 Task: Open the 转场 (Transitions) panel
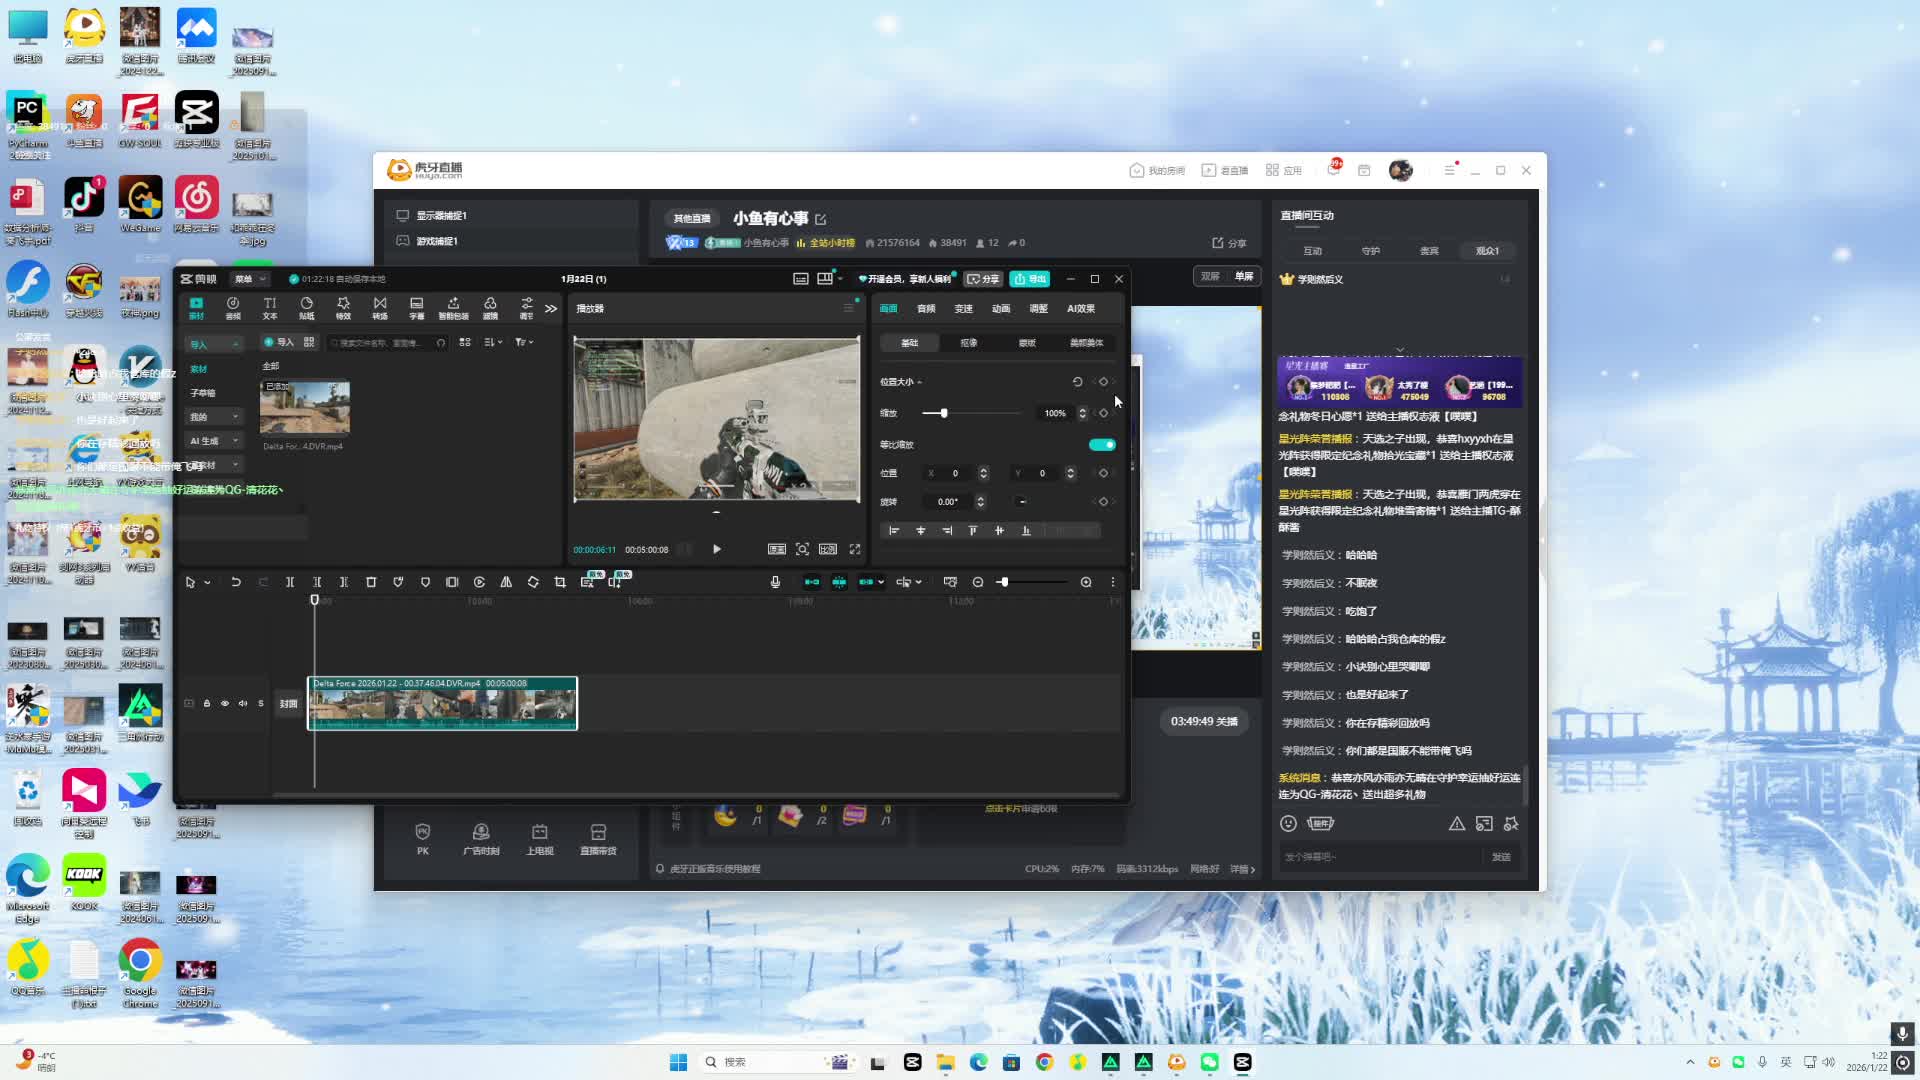[380, 307]
